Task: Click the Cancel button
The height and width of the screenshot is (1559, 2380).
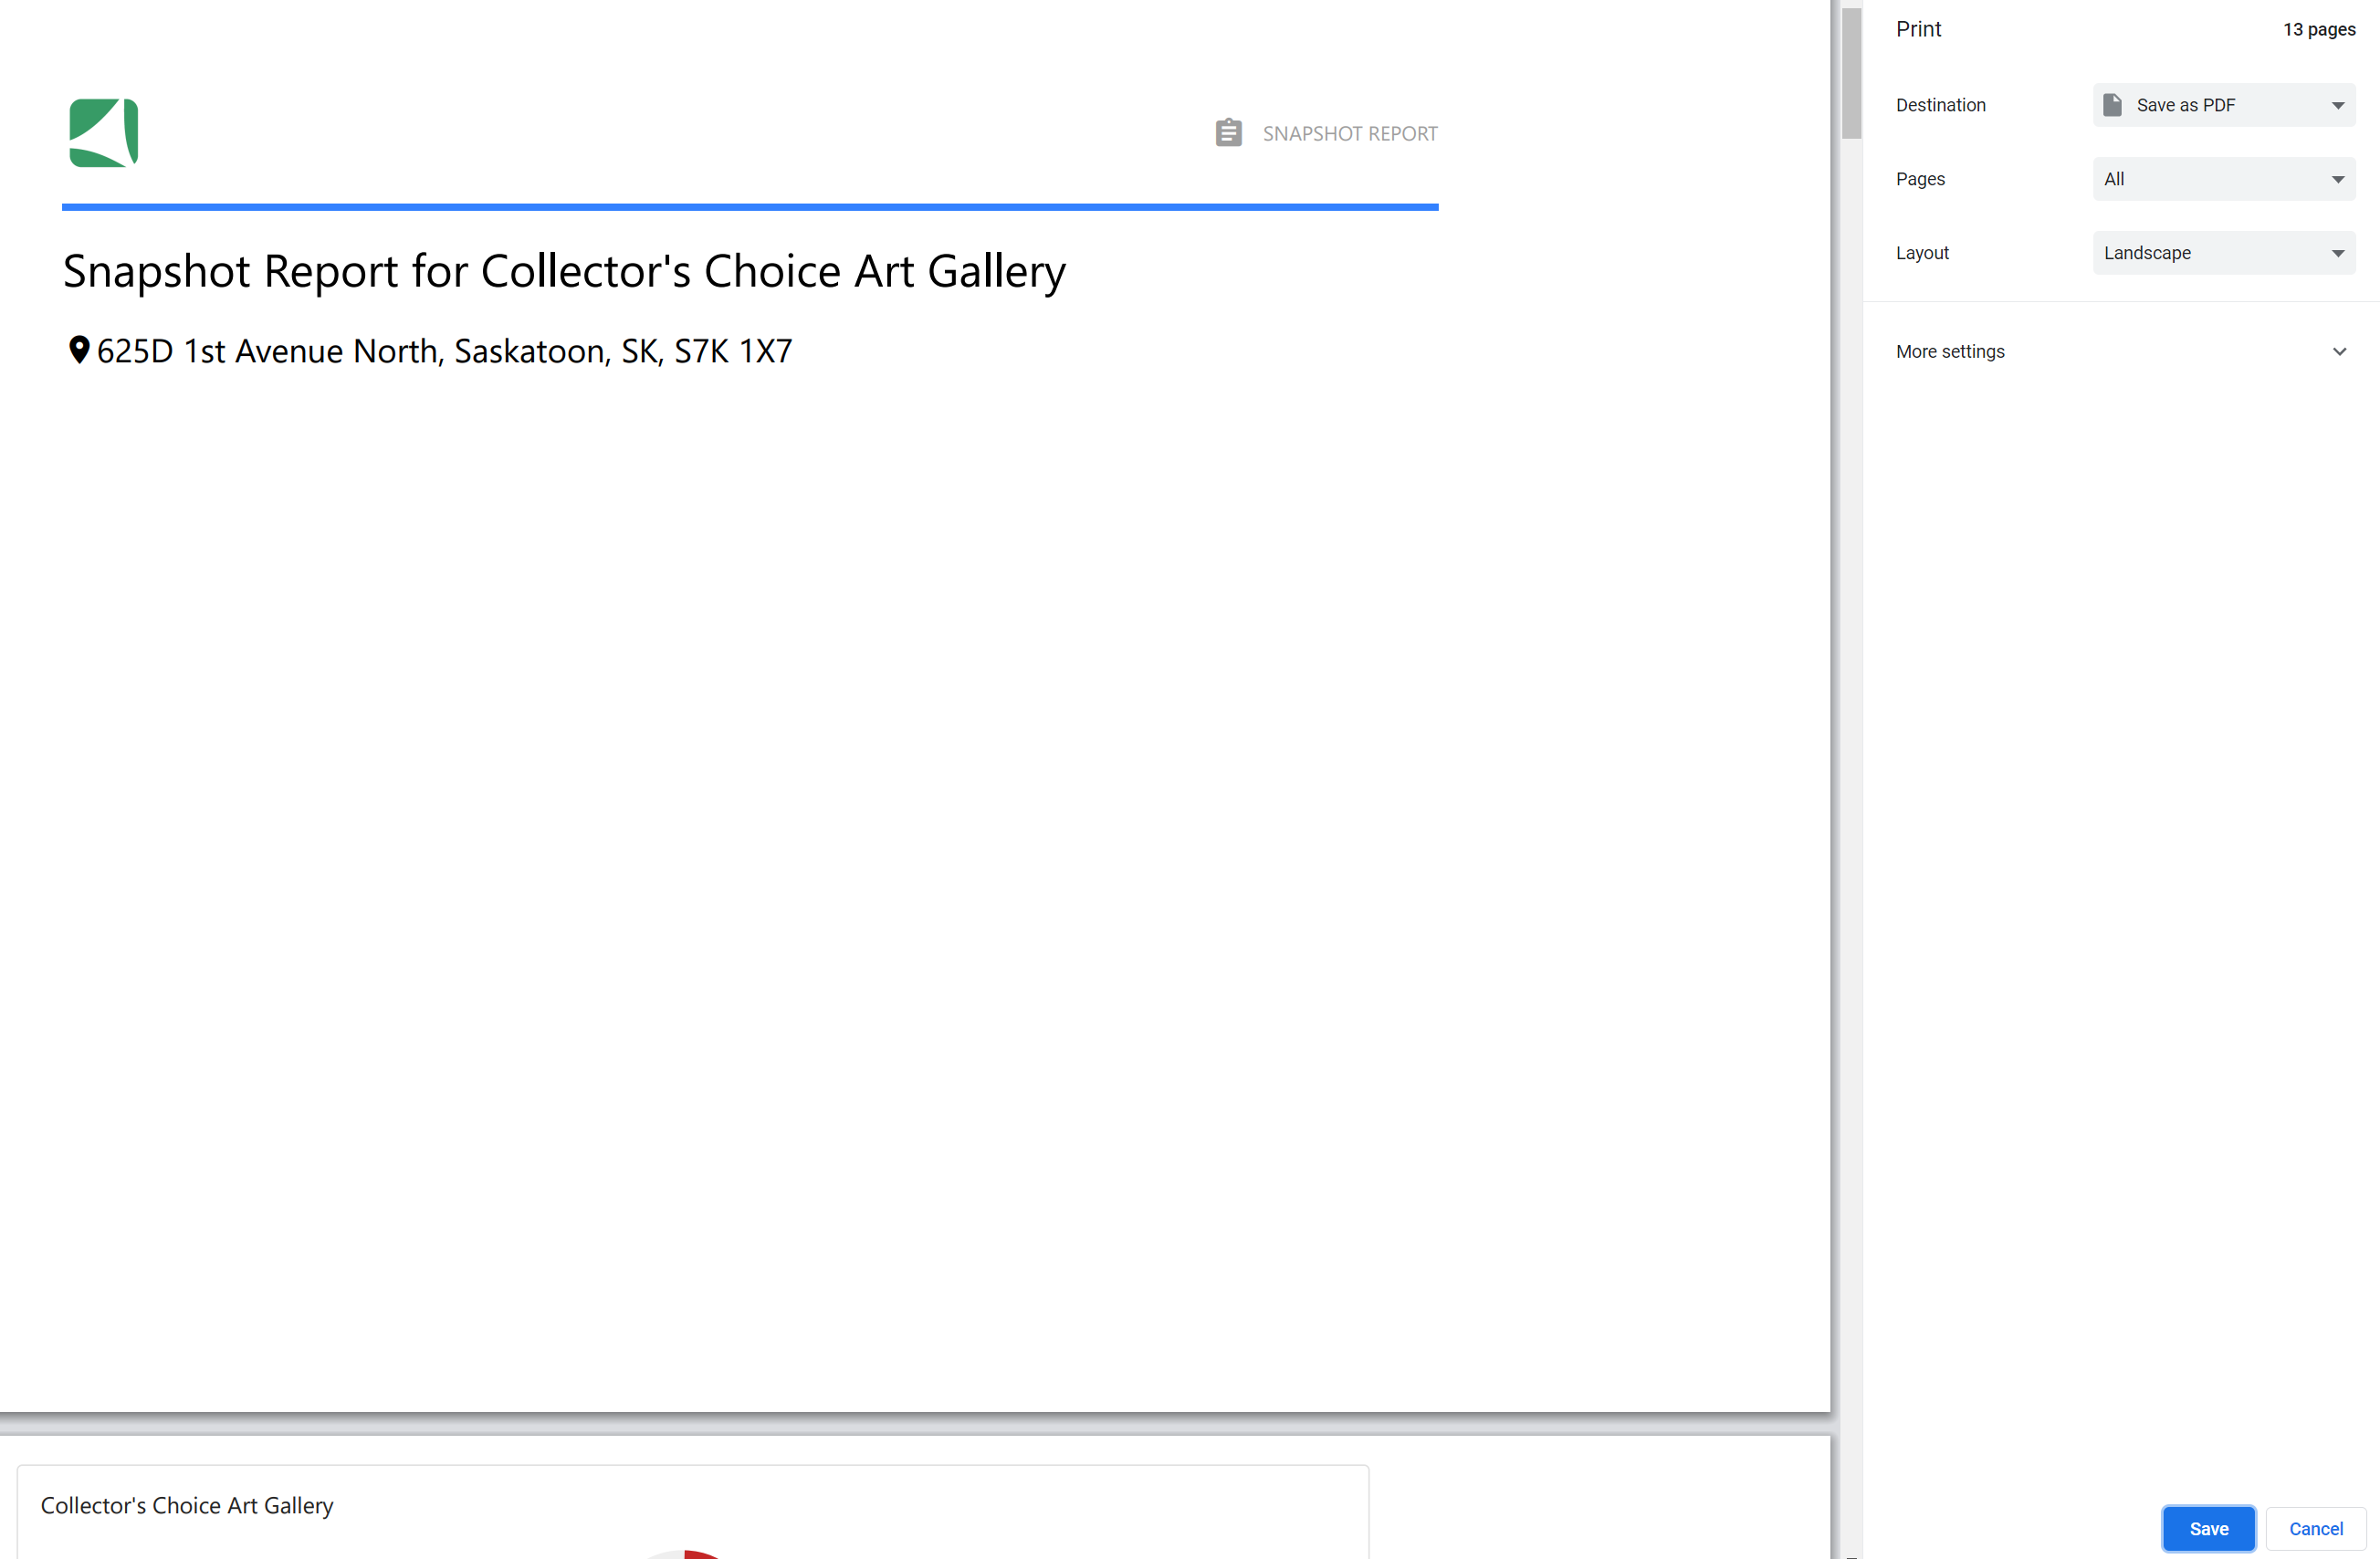Action: [2315, 1528]
